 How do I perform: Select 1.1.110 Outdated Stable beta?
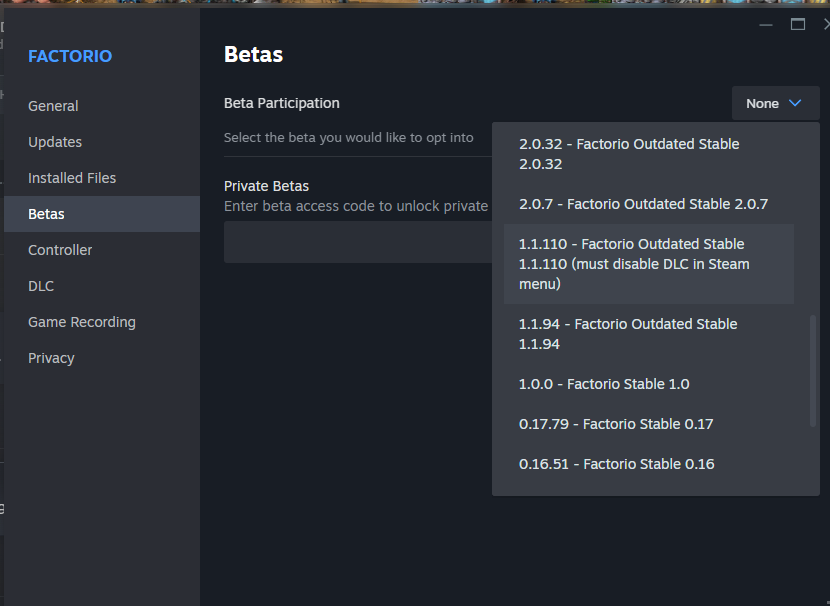click(x=648, y=264)
